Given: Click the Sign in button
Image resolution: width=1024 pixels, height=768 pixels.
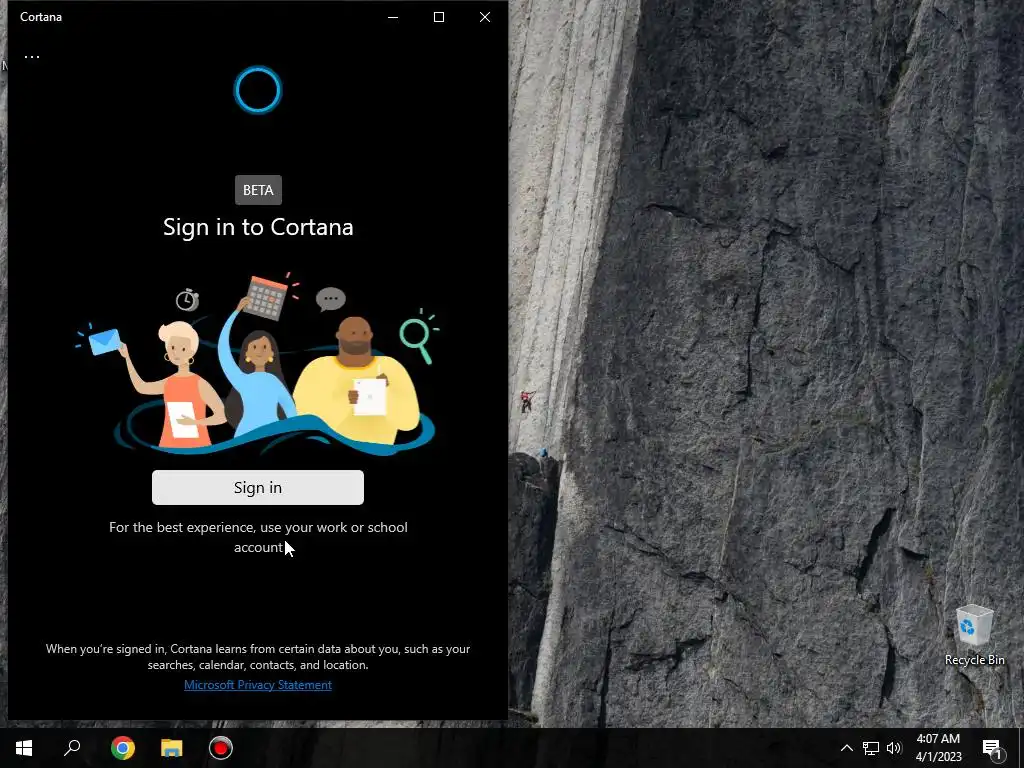Looking at the screenshot, I should click(x=258, y=487).
